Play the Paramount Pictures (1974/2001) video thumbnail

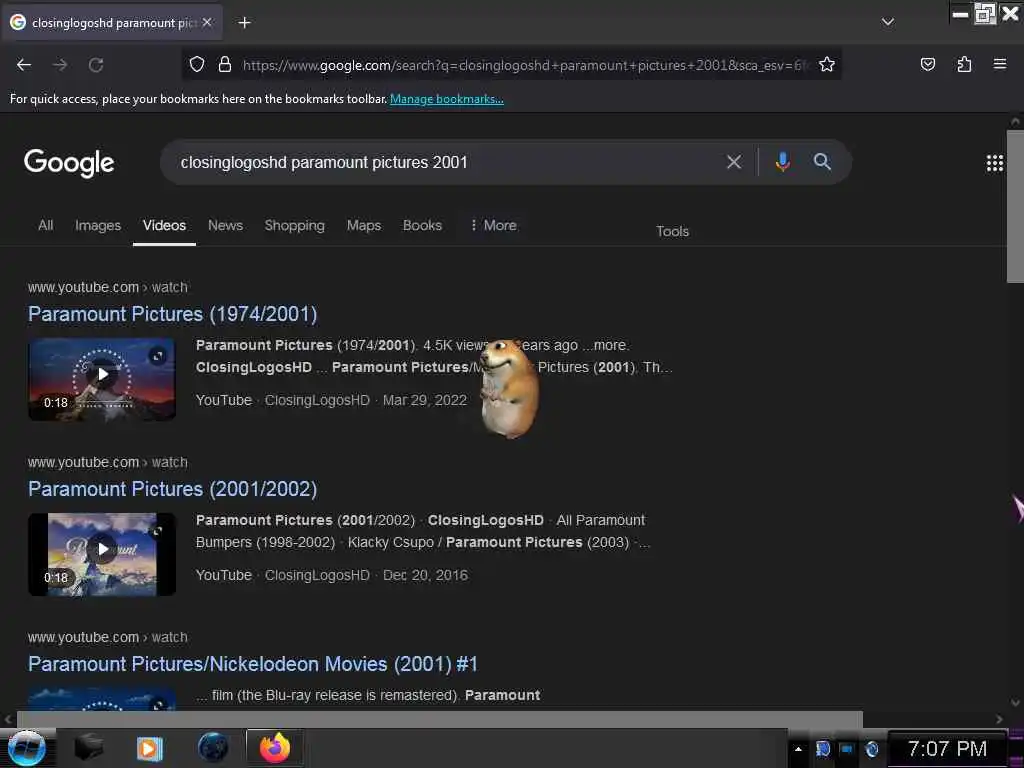coord(102,379)
